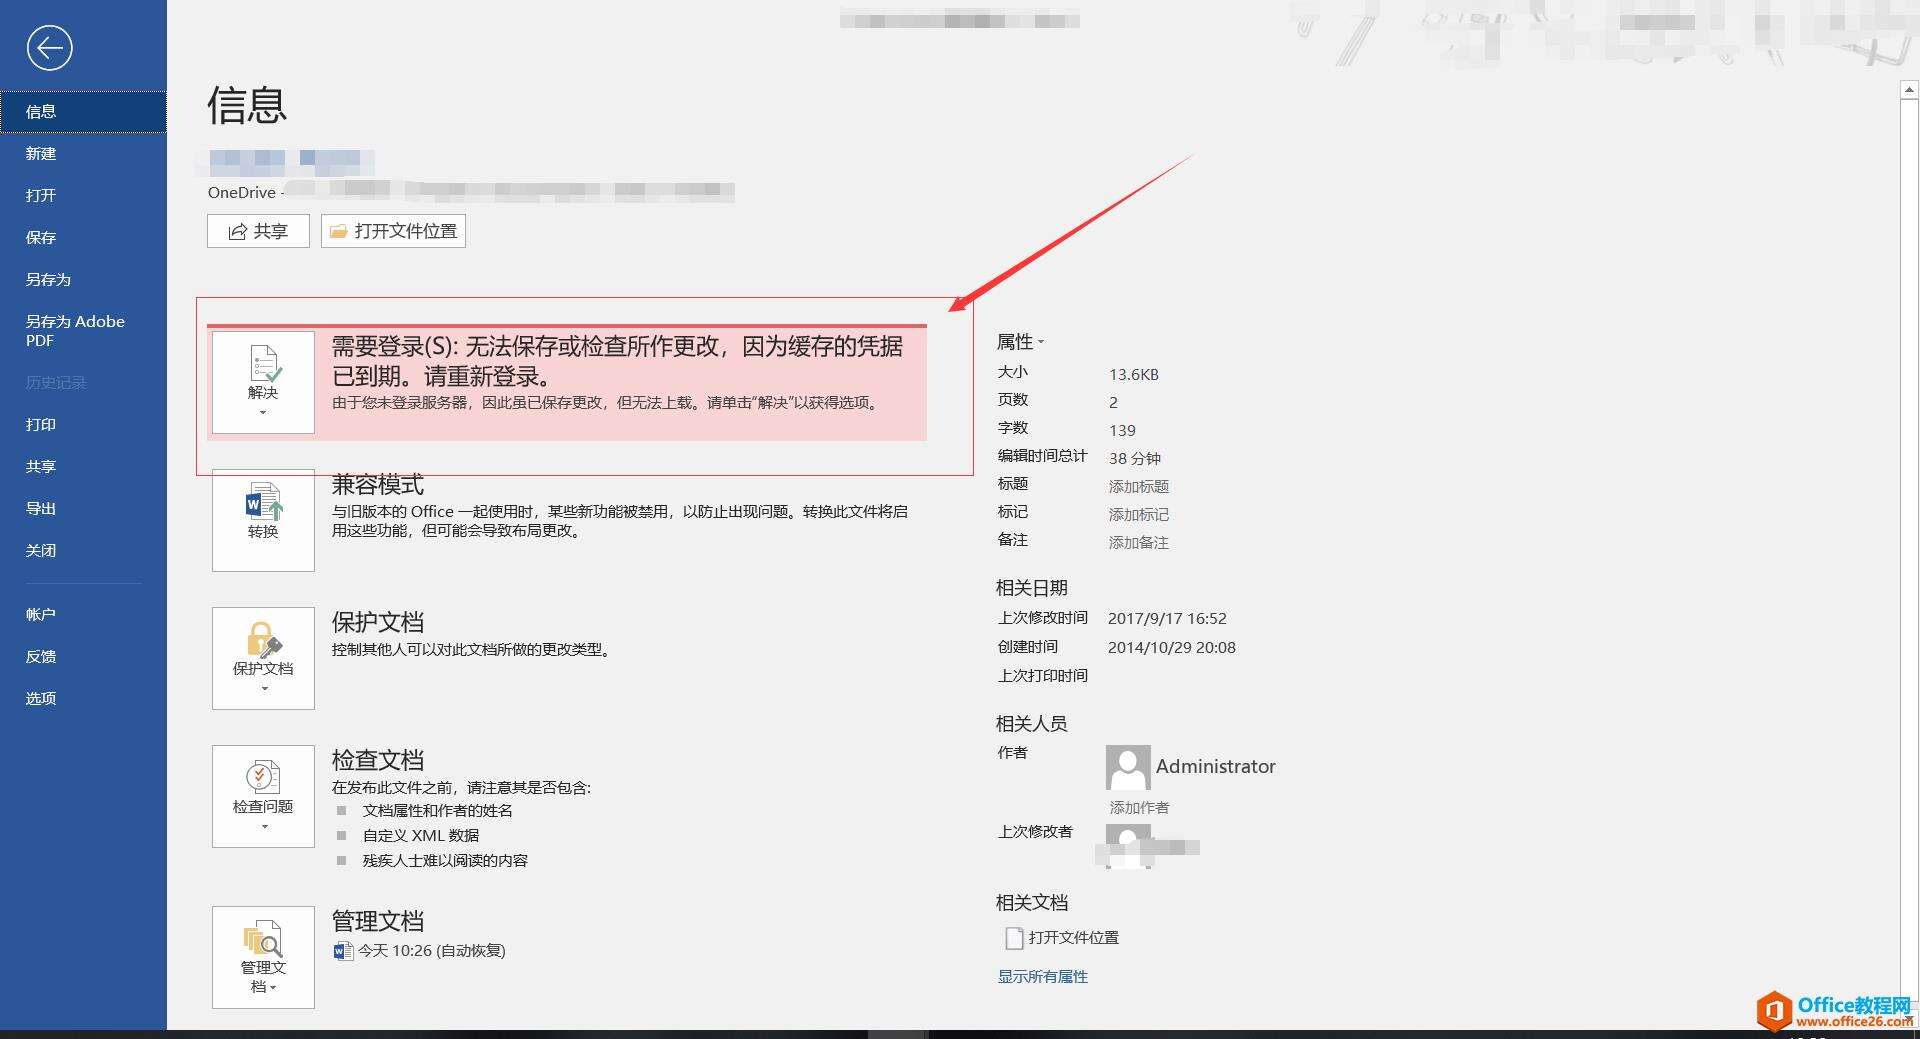Select 共享 in the sidebar
This screenshot has width=1920, height=1039.
click(83, 467)
